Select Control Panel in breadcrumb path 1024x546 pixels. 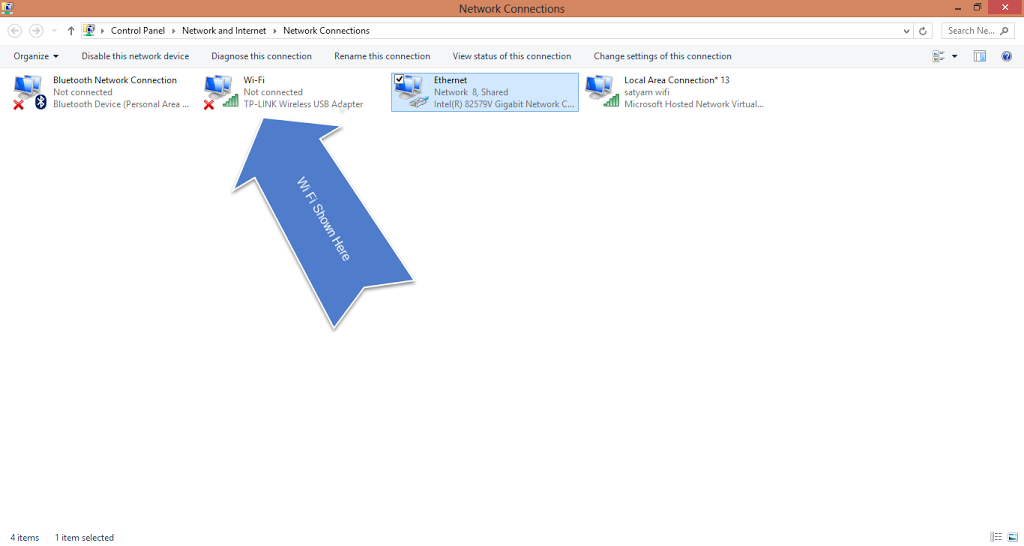[x=138, y=31]
